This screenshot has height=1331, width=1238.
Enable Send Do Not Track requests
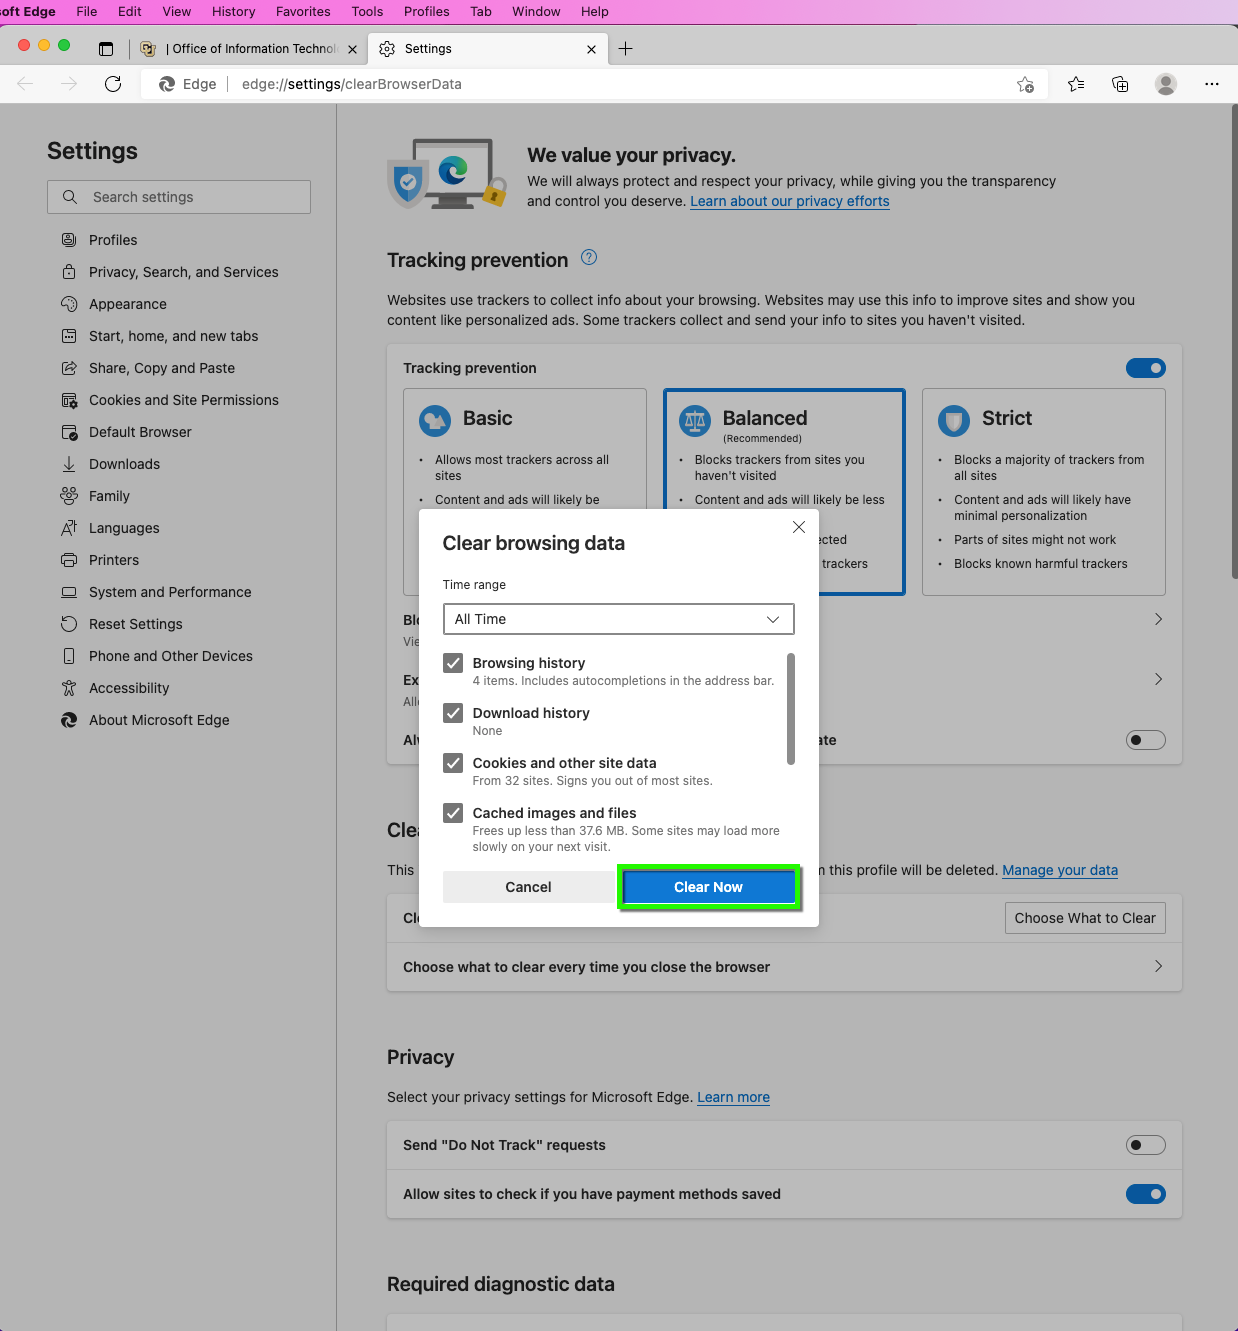(x=1145, y=1144)
